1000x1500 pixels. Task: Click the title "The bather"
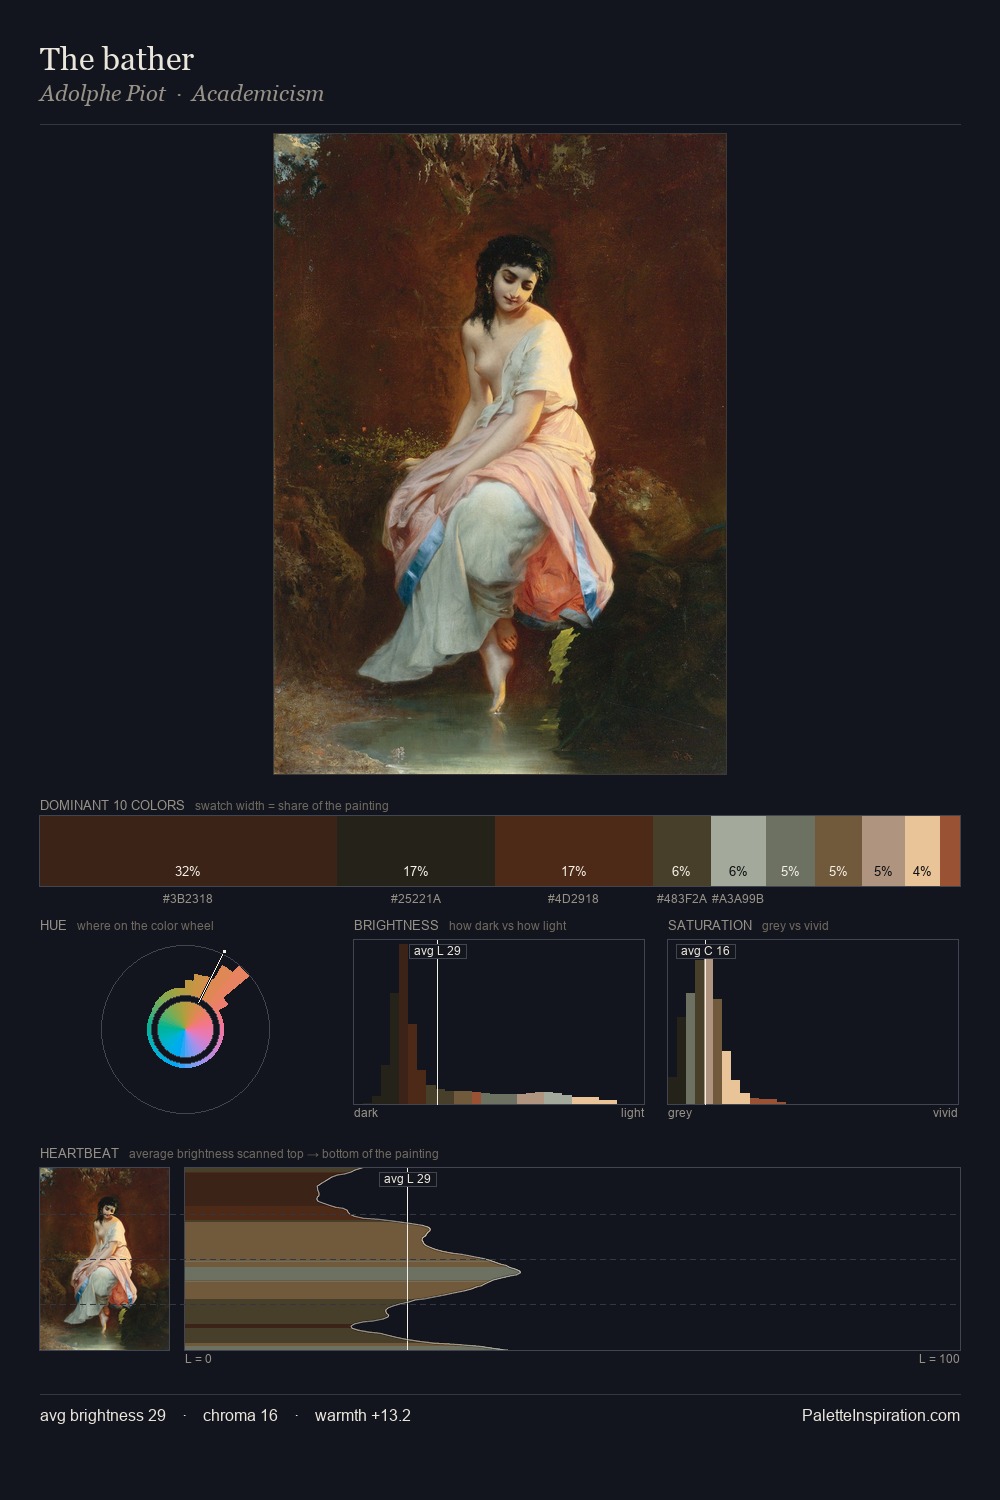[117, 59]
